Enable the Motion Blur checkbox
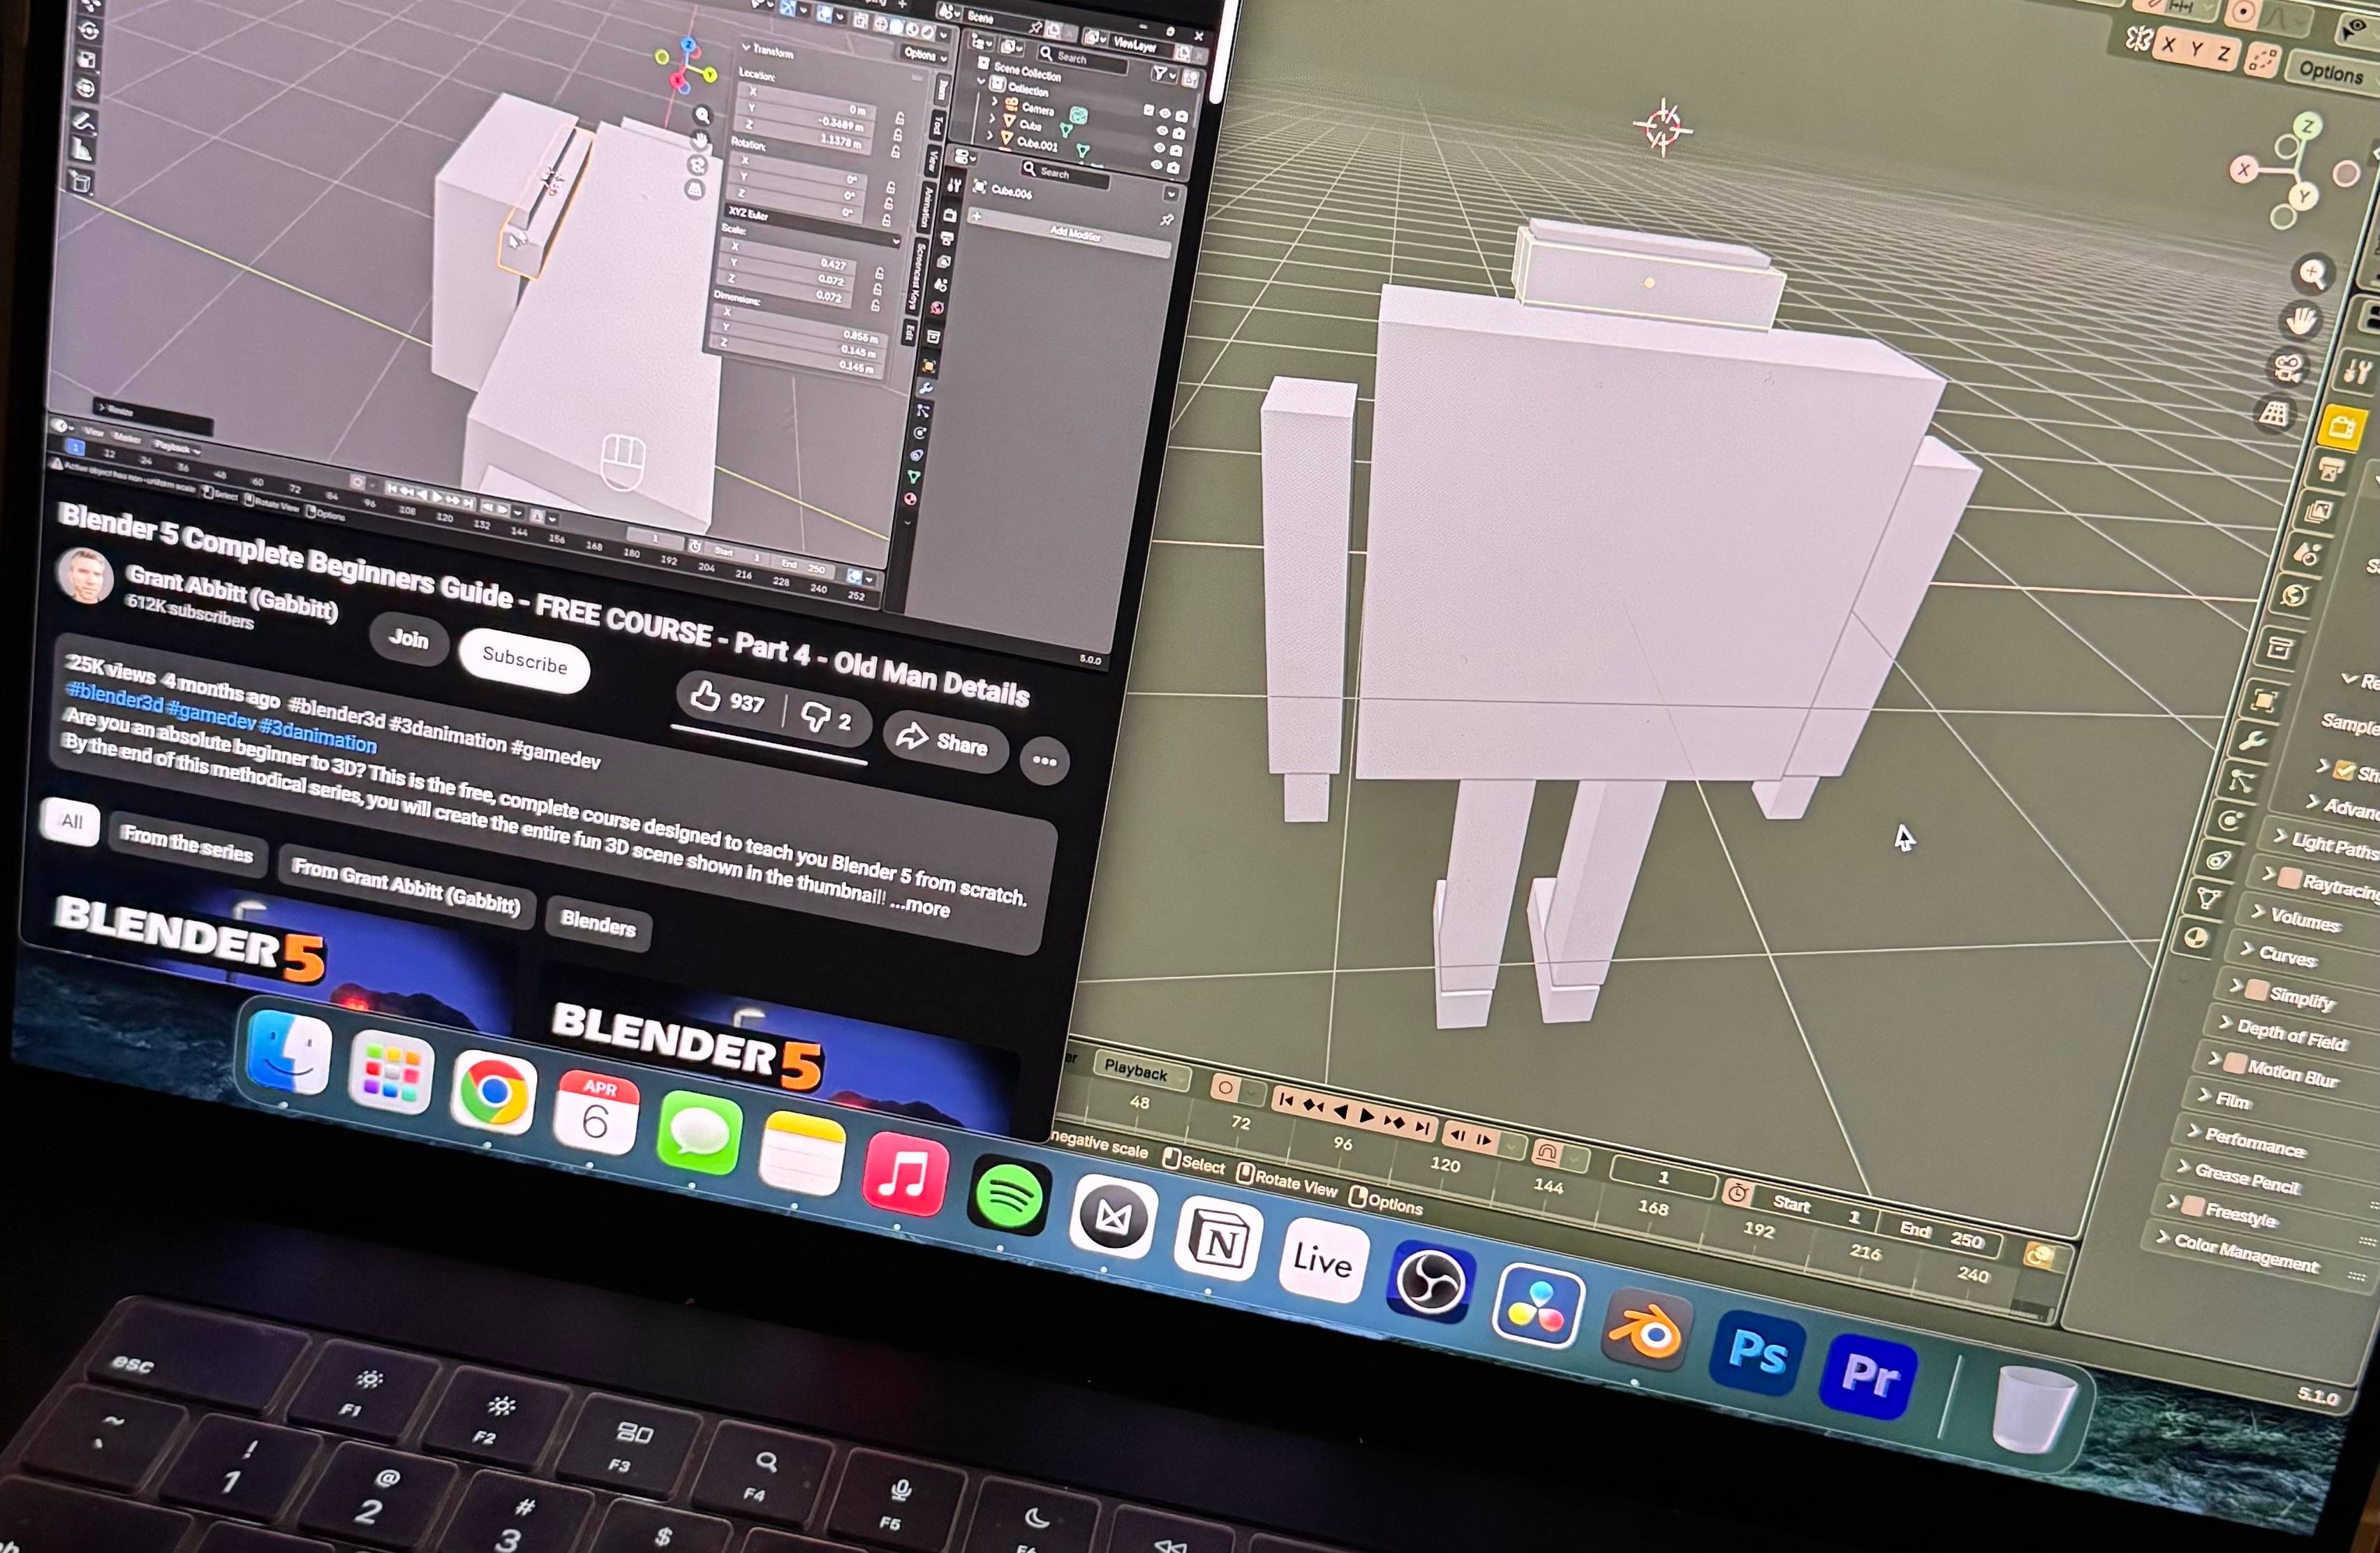 point(2234,1062)
